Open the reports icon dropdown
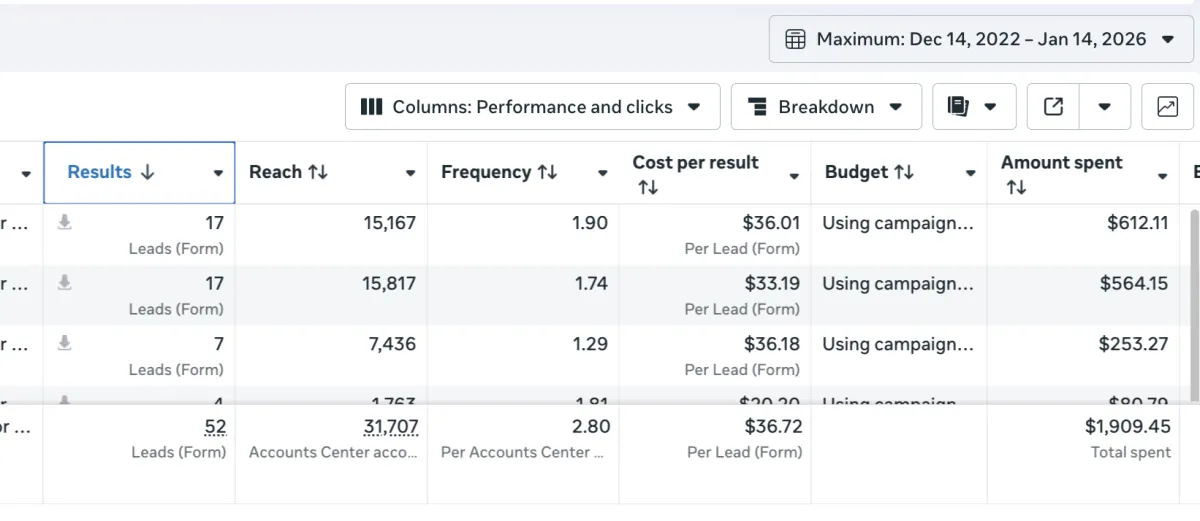Image resolution: width=1200 pixels, height=521 pixels. click(x=973, y=107)
